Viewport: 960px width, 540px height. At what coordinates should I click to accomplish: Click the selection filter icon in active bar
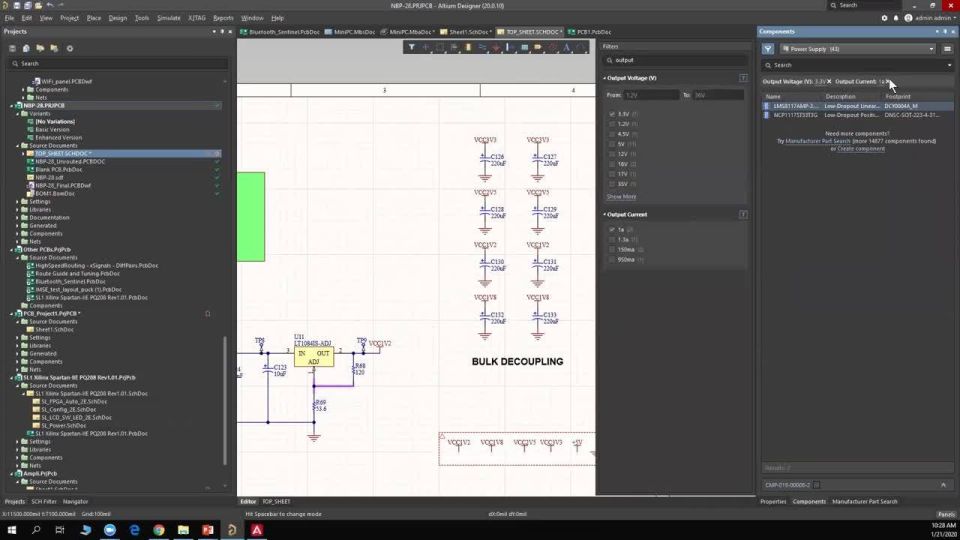click(411, 47)
